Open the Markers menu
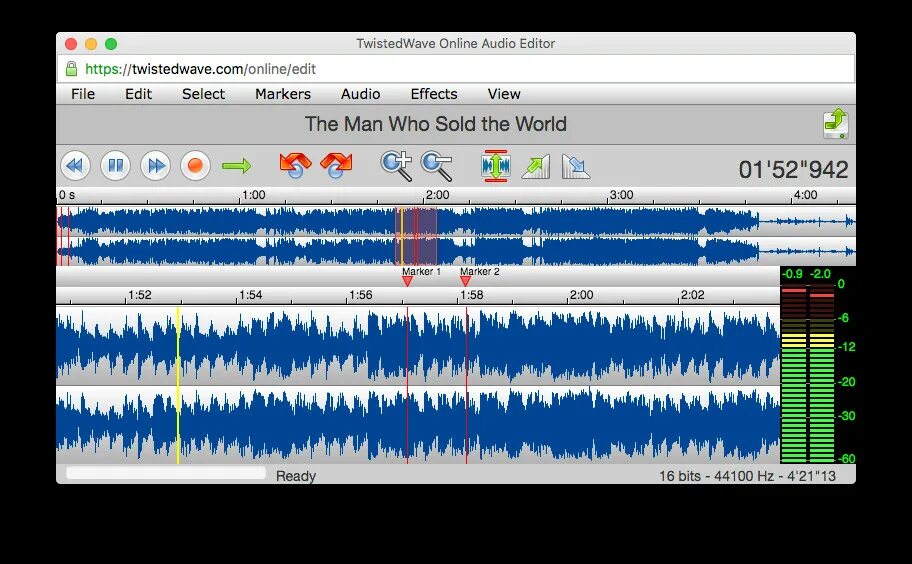 point(283,94)
